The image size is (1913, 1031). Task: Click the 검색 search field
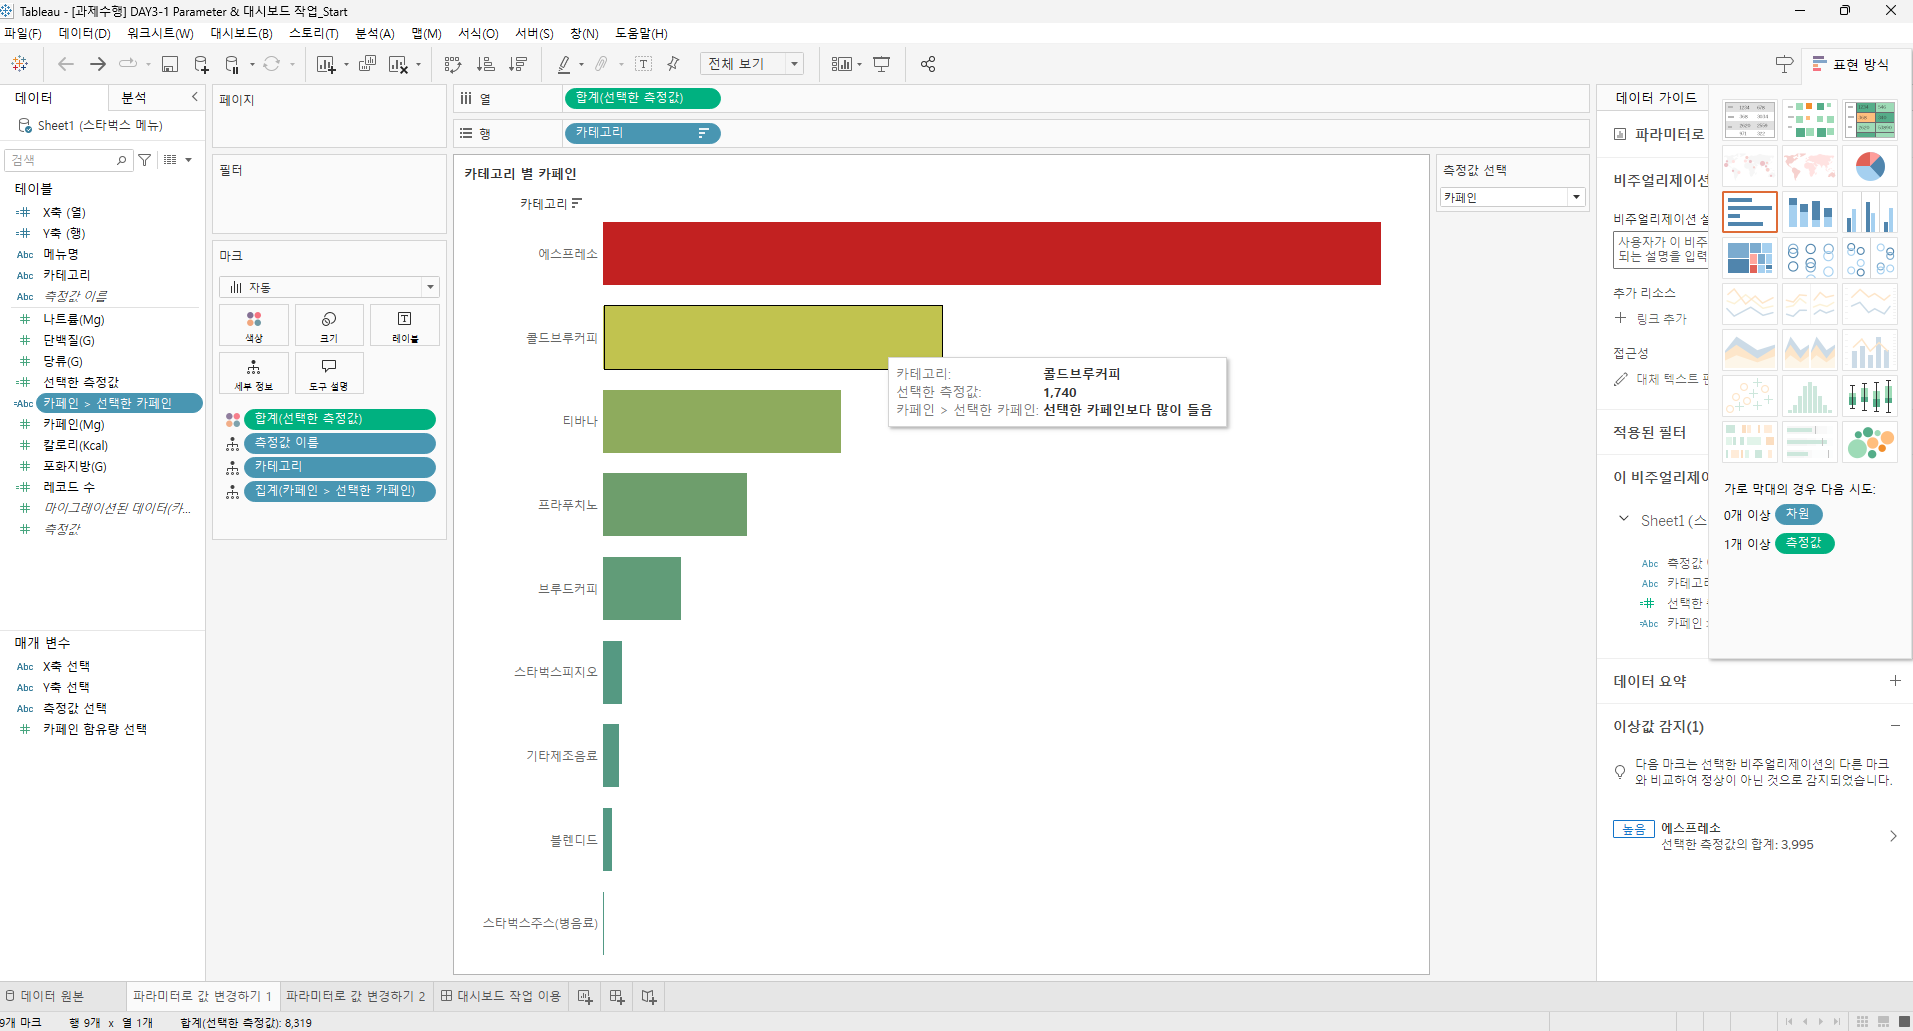[69, 160]
